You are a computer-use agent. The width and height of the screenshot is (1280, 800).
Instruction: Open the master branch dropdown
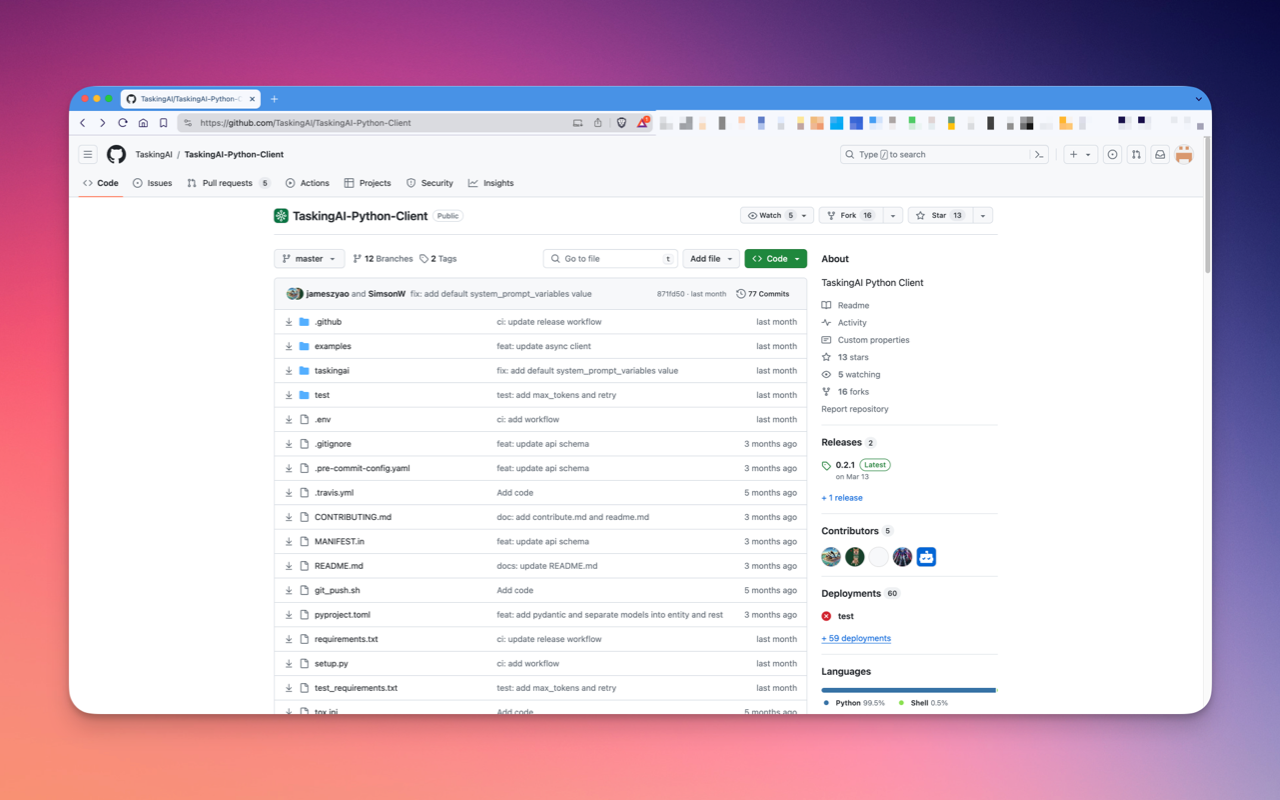coord(308,258)
